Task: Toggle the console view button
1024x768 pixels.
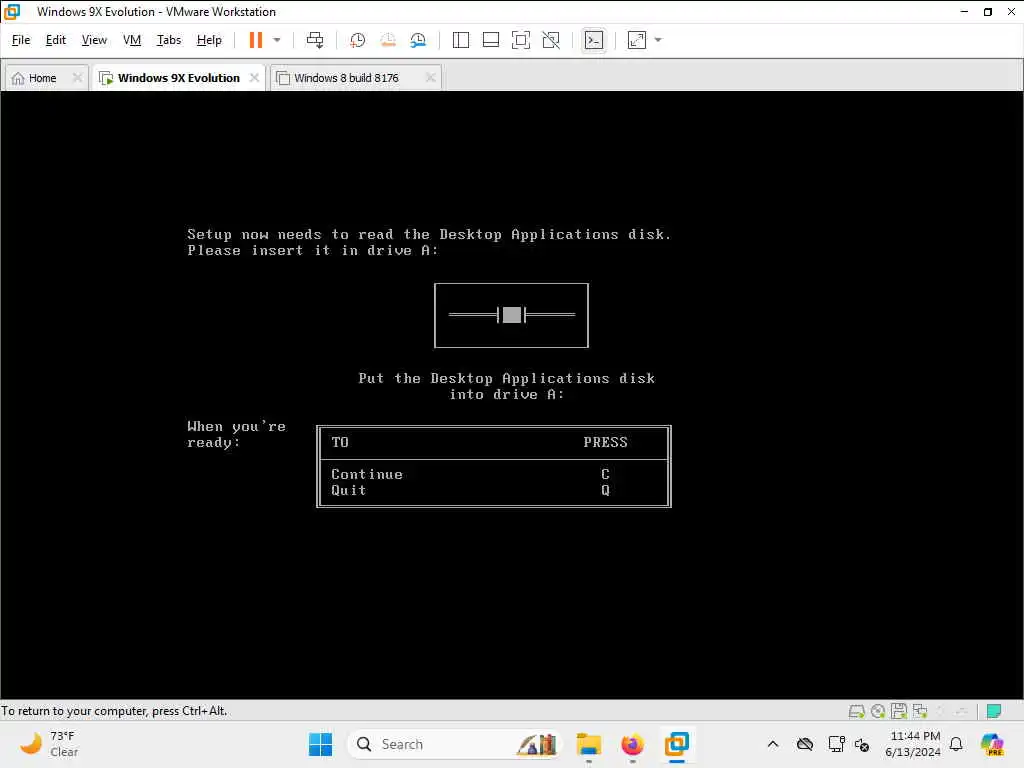Action: point(594,40)
